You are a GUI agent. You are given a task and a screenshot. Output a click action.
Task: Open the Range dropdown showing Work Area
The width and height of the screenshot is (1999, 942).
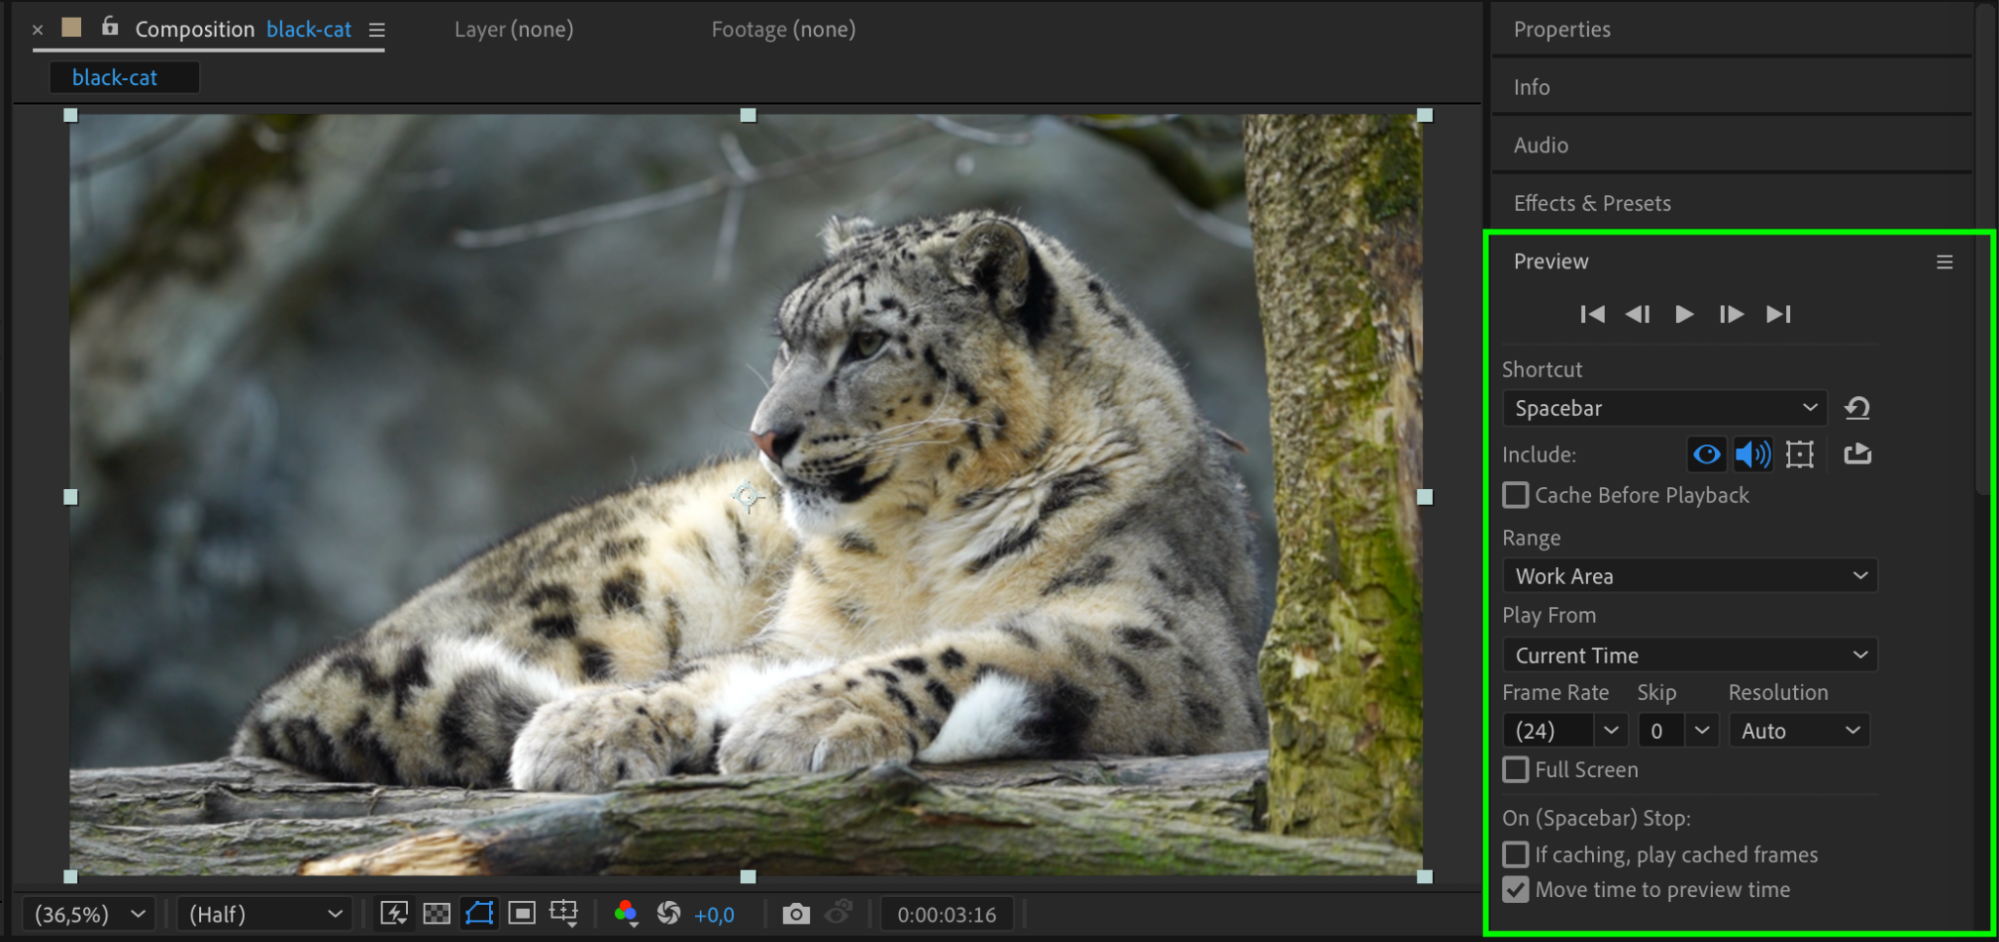coord(1689,576)
